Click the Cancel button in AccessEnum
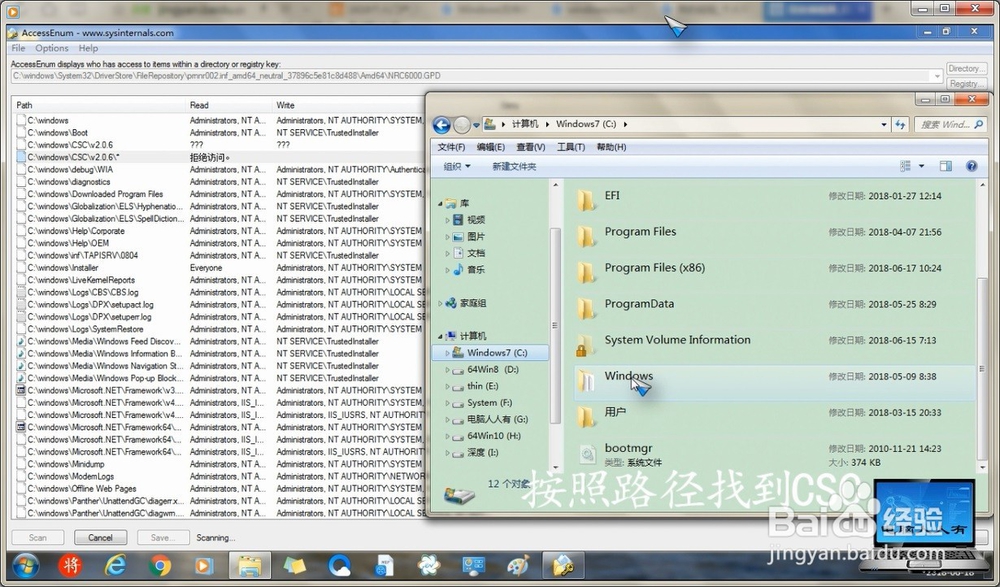The width and height of the screenshot is (1000, 587). (100, 537)
